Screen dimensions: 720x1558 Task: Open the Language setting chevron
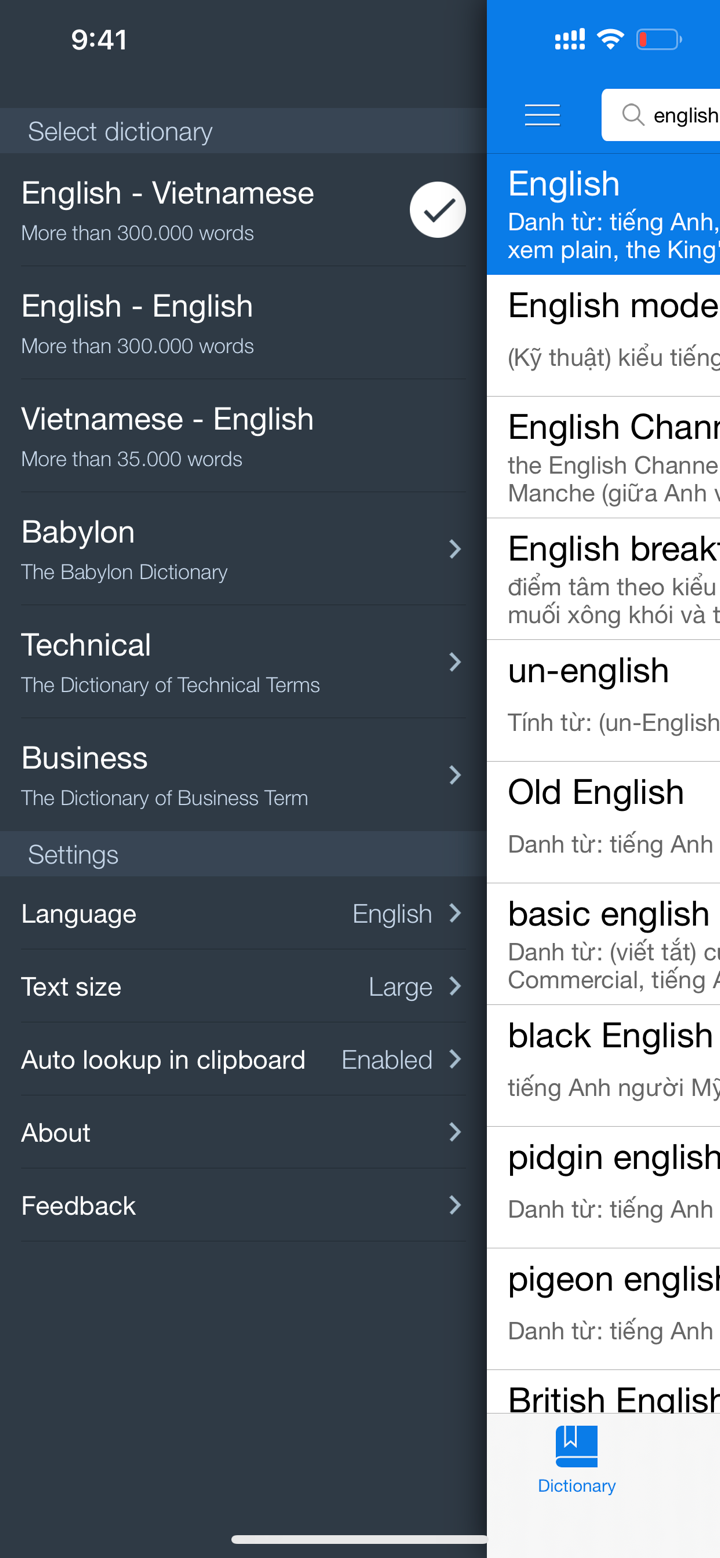point(455,912)
